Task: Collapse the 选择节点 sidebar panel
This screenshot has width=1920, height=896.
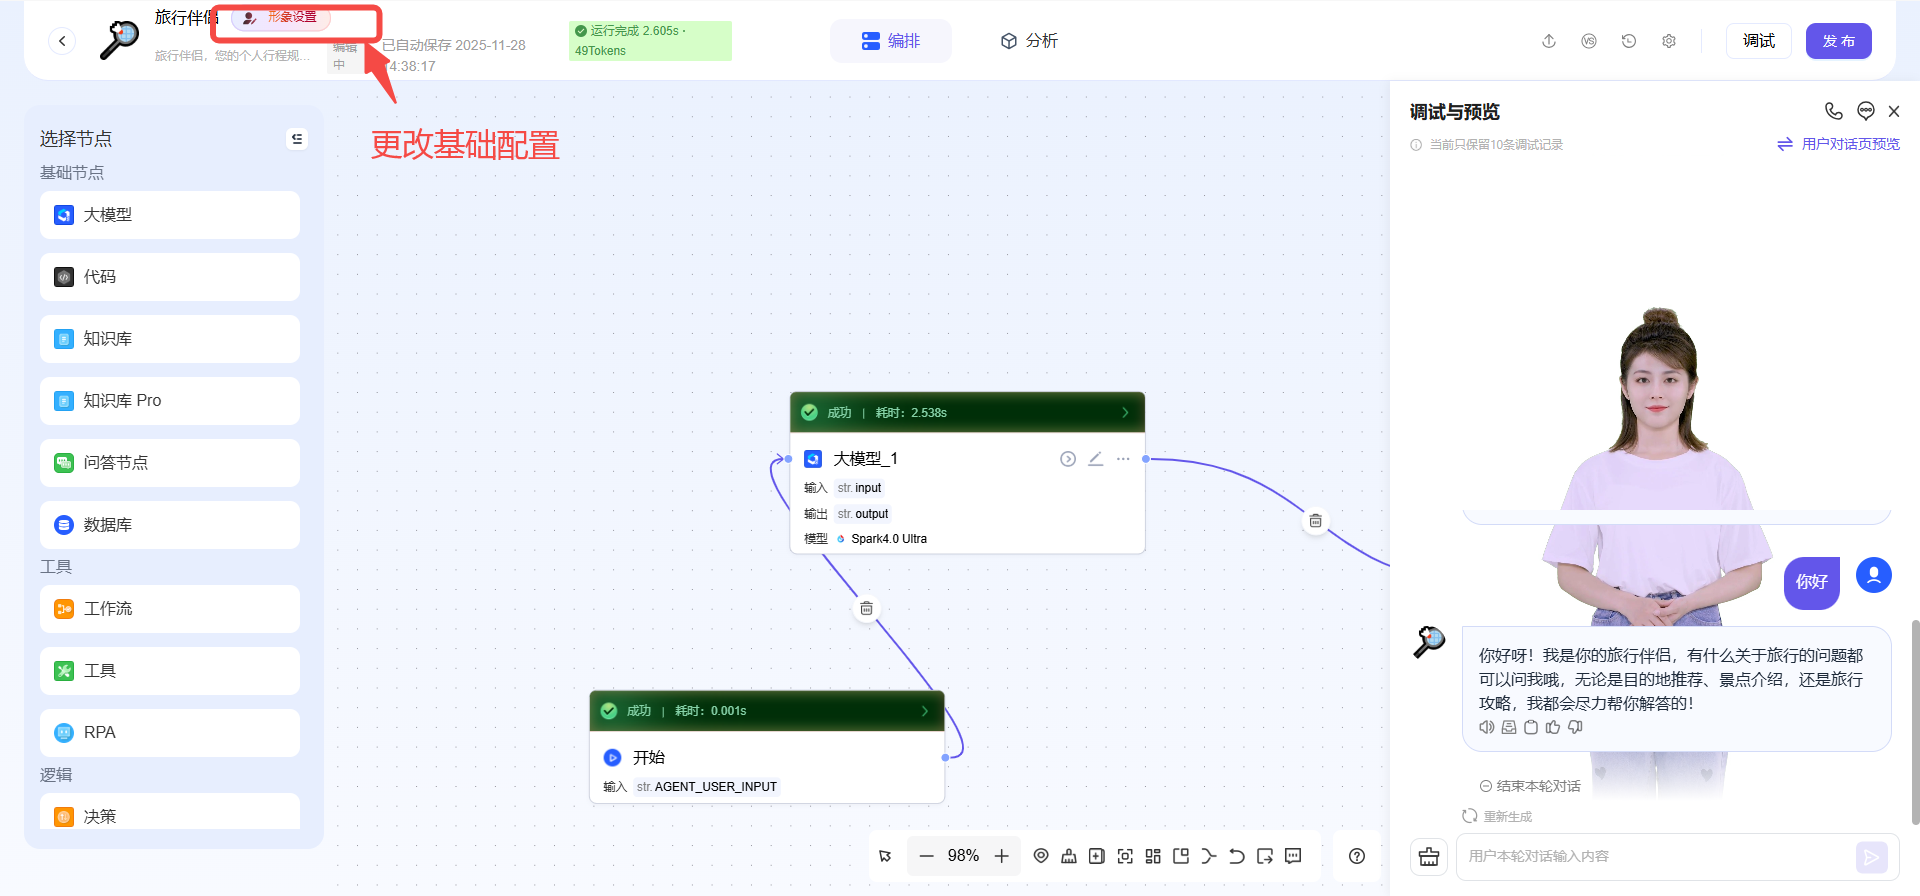Action: [x=297, y=139]
